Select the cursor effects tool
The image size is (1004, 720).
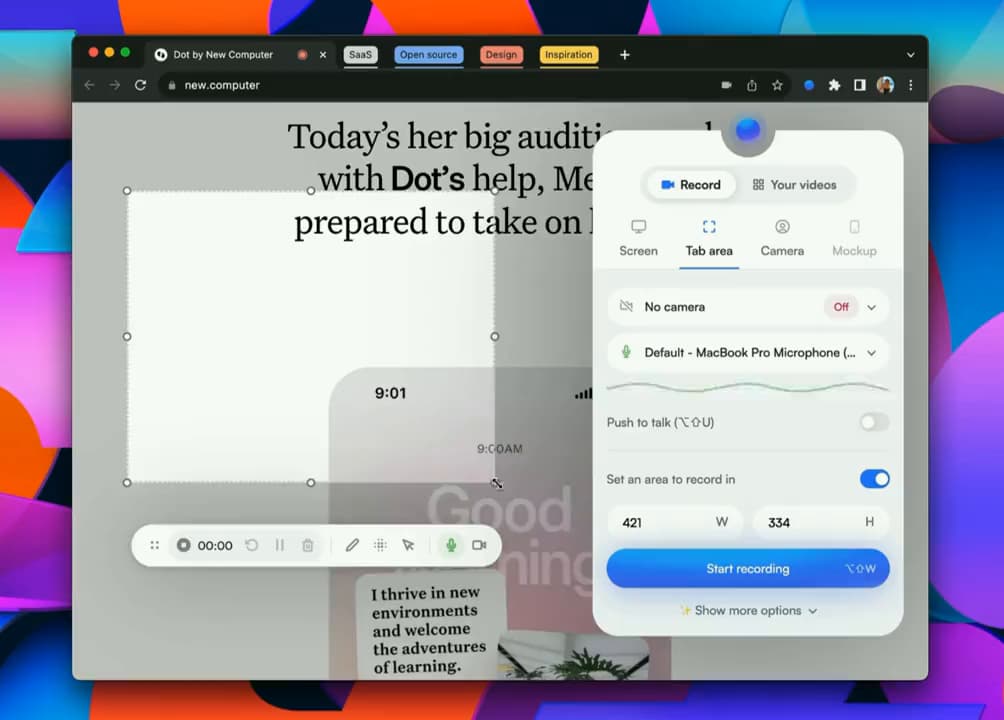pyautogui.click(x=409, y=545)
